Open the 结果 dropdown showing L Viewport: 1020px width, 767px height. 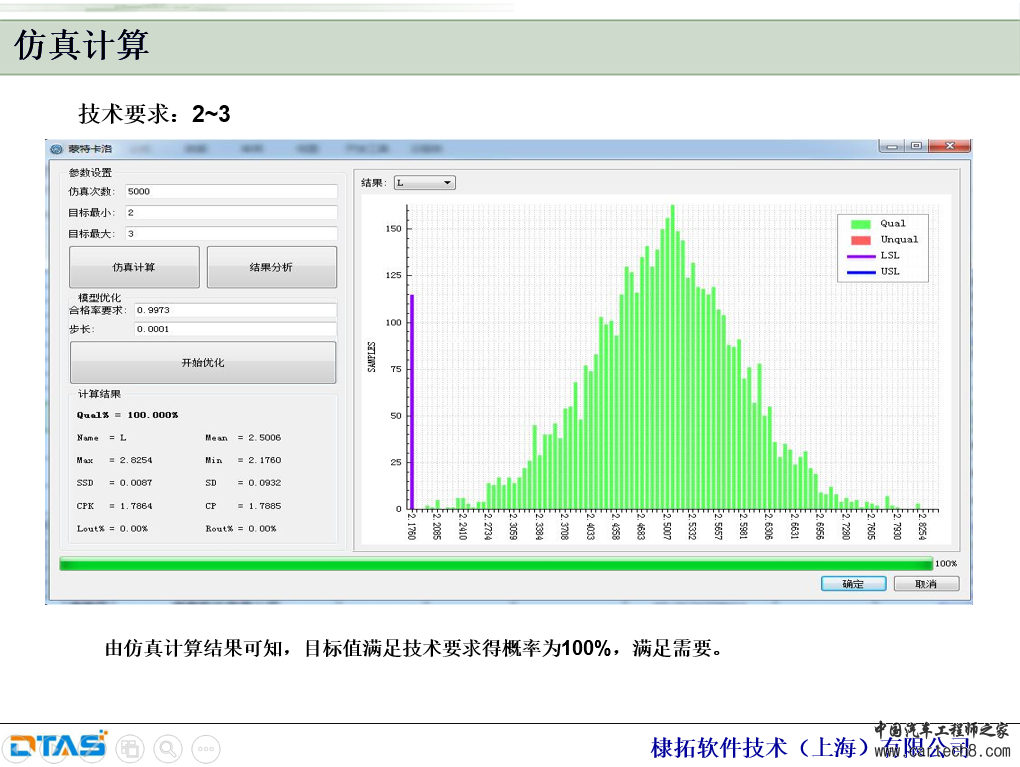tap(425, 183)
